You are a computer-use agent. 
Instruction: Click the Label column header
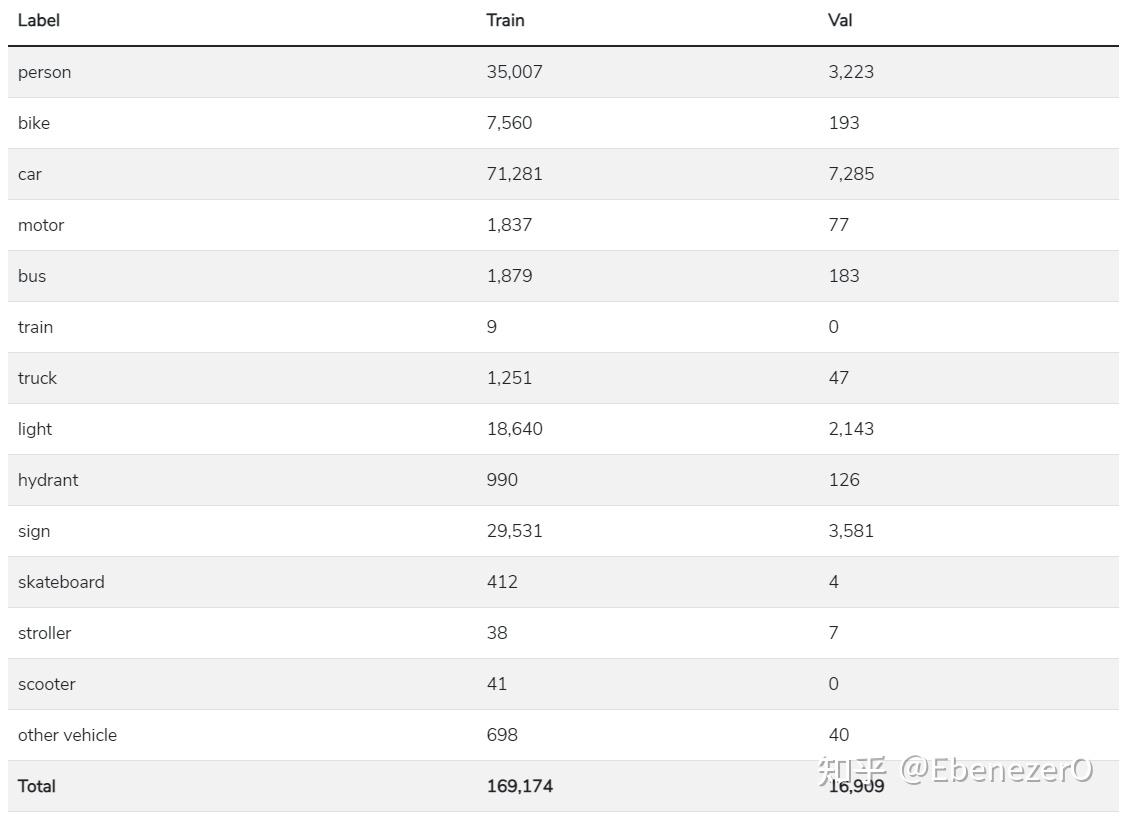(39, 20)
